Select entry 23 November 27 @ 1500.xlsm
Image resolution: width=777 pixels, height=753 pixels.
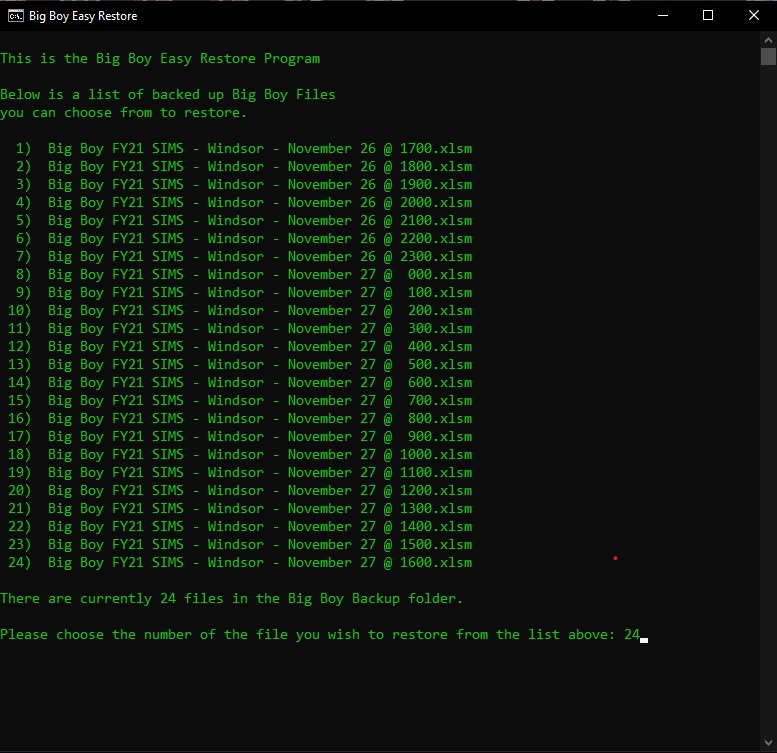[240, 544]
